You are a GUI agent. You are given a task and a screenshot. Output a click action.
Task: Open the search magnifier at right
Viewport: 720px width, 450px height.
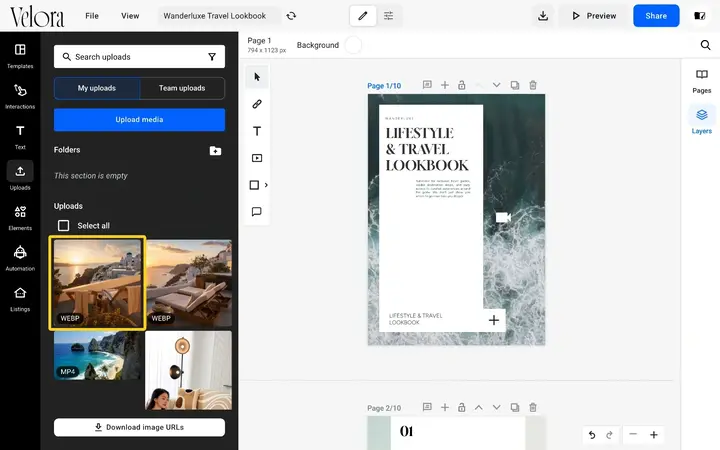click(705, 45)
